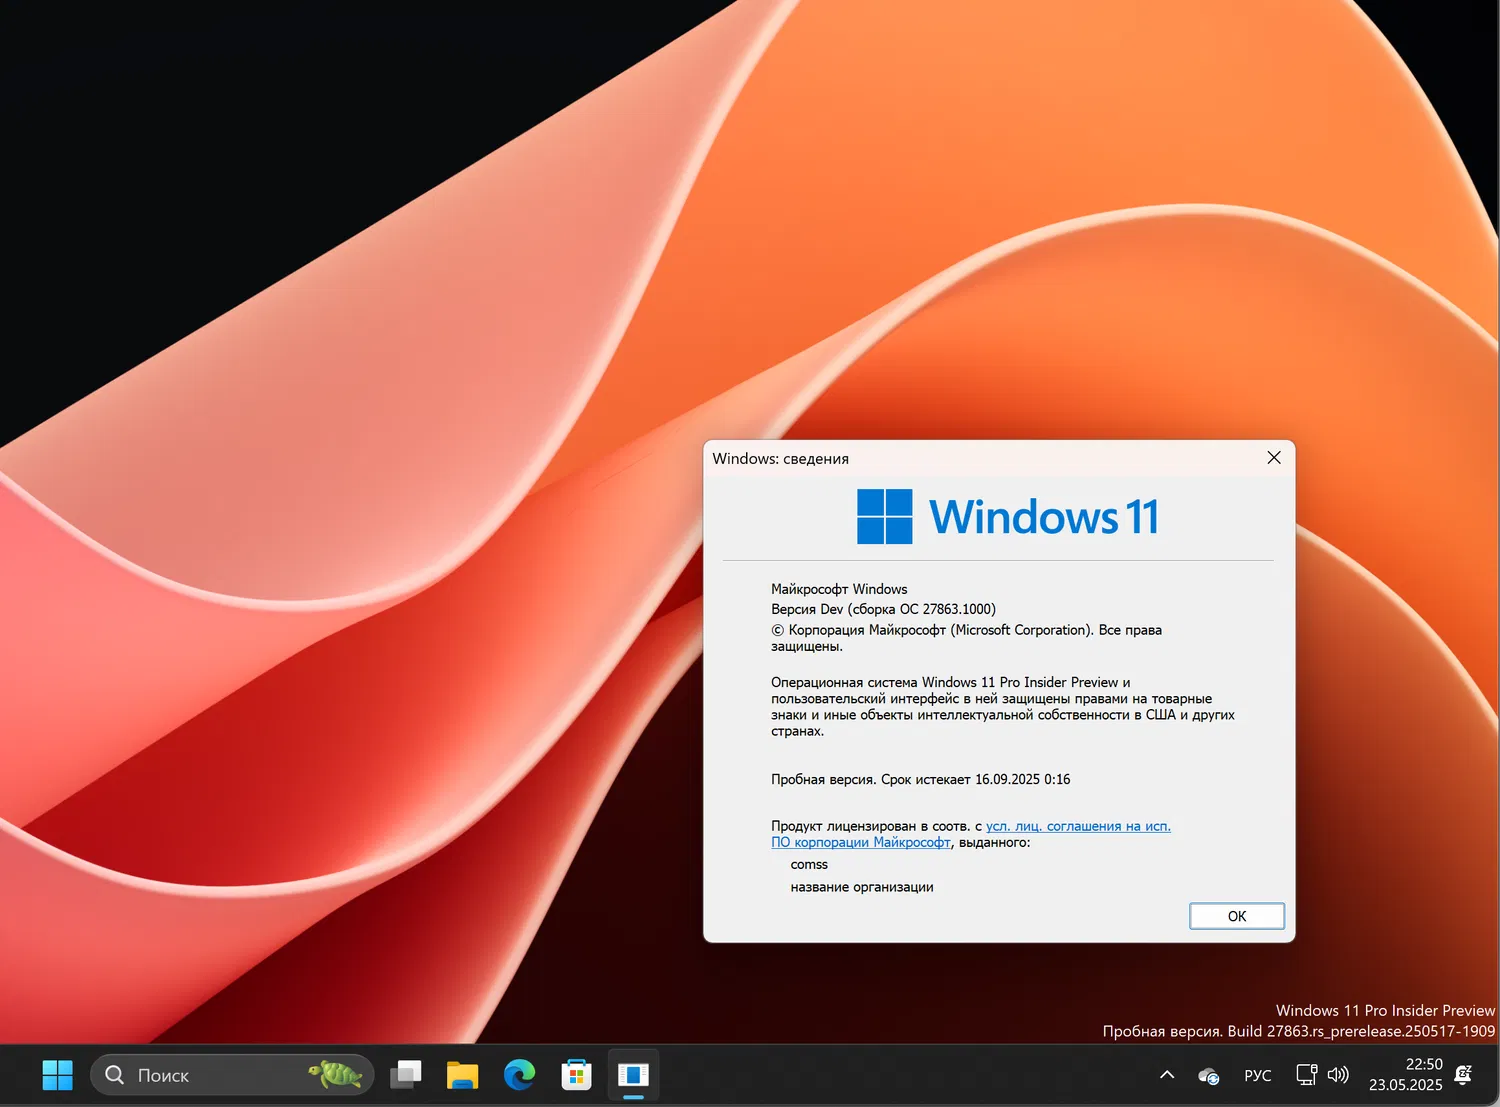The width and height of the screenshot is (1500, 1107).
Task: Open Microsoft Edge from the taskbar
Action: 519,1075
